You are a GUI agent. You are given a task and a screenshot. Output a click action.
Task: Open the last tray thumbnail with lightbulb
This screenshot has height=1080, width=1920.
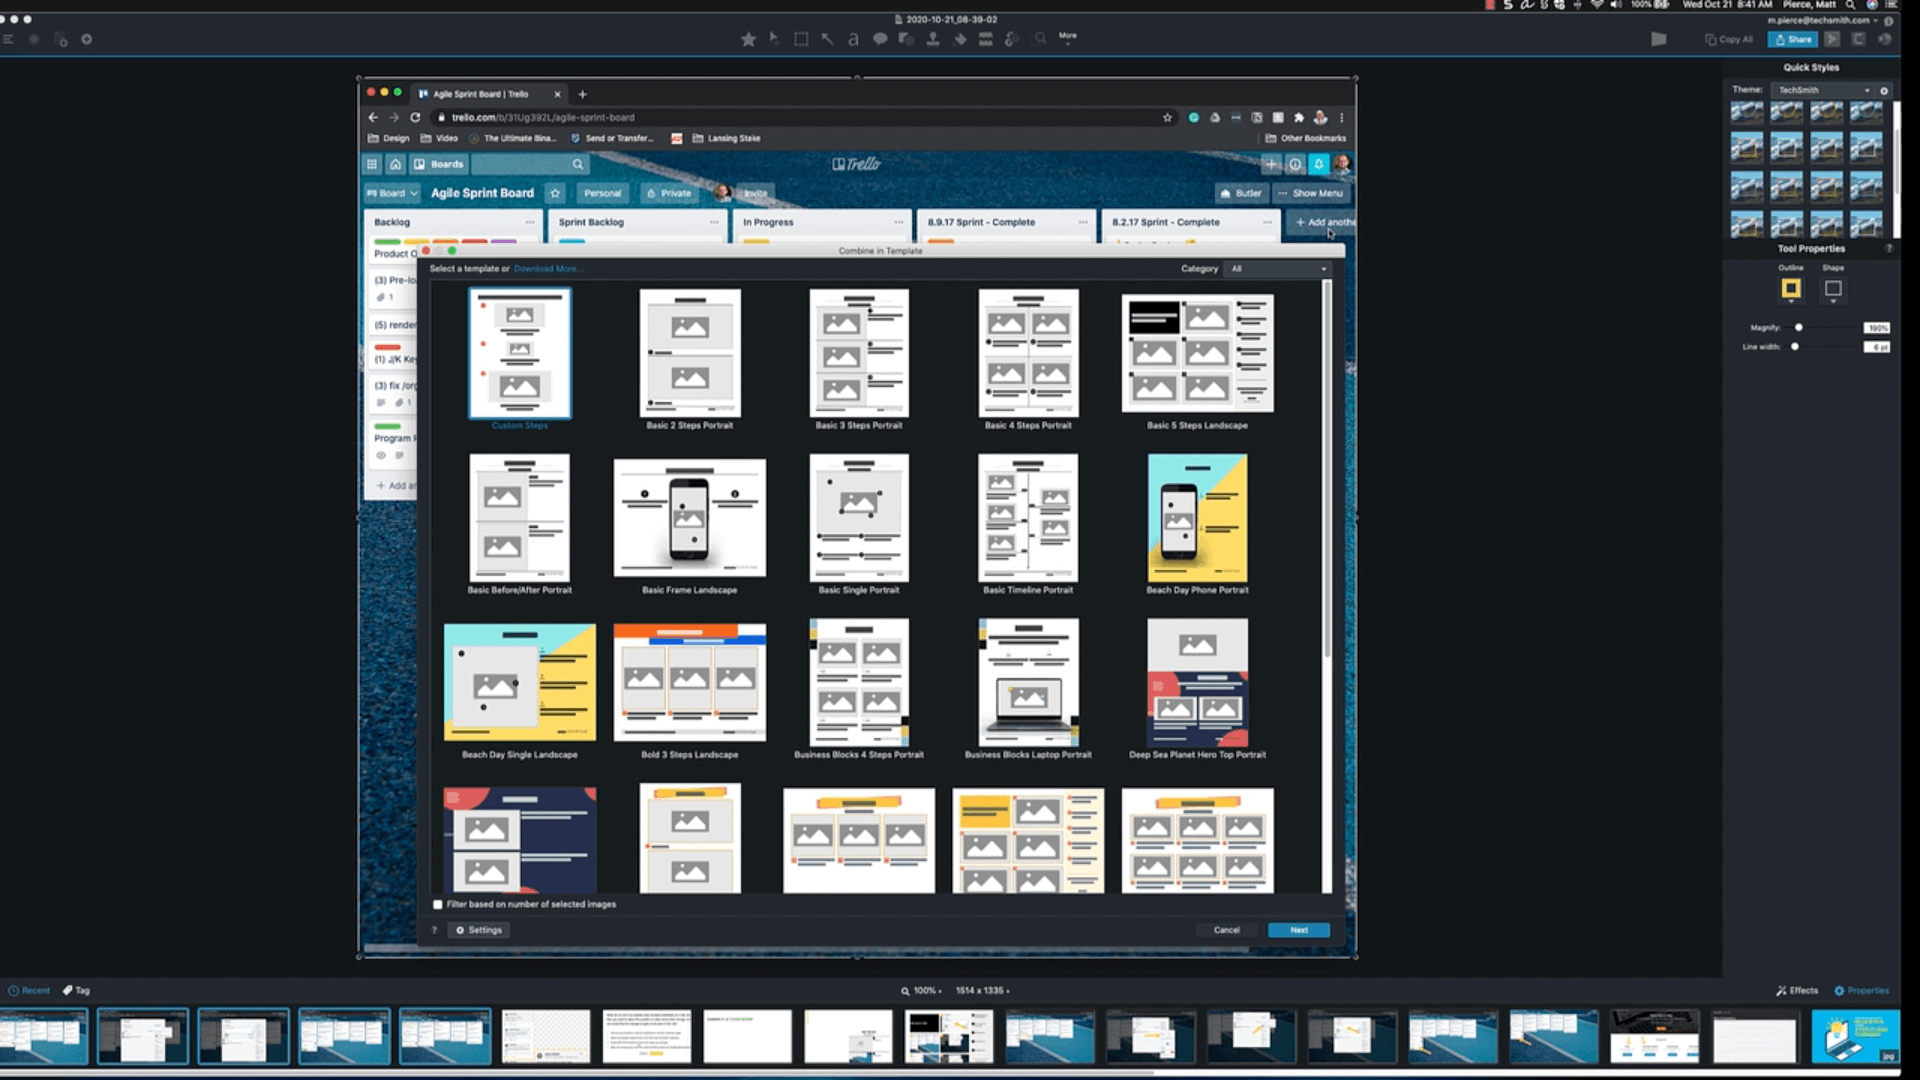pos(1855,1036)
